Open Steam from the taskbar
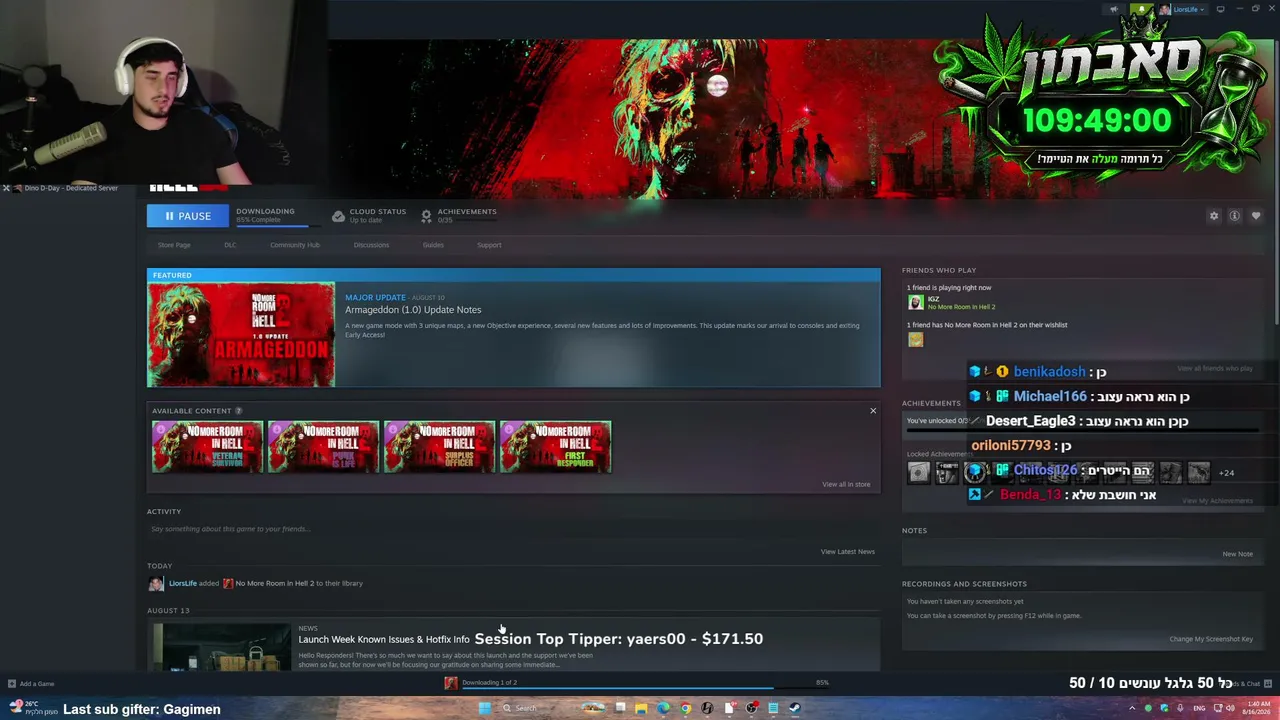Screen dimensions: 1280x720 click(x=795, y=708)
